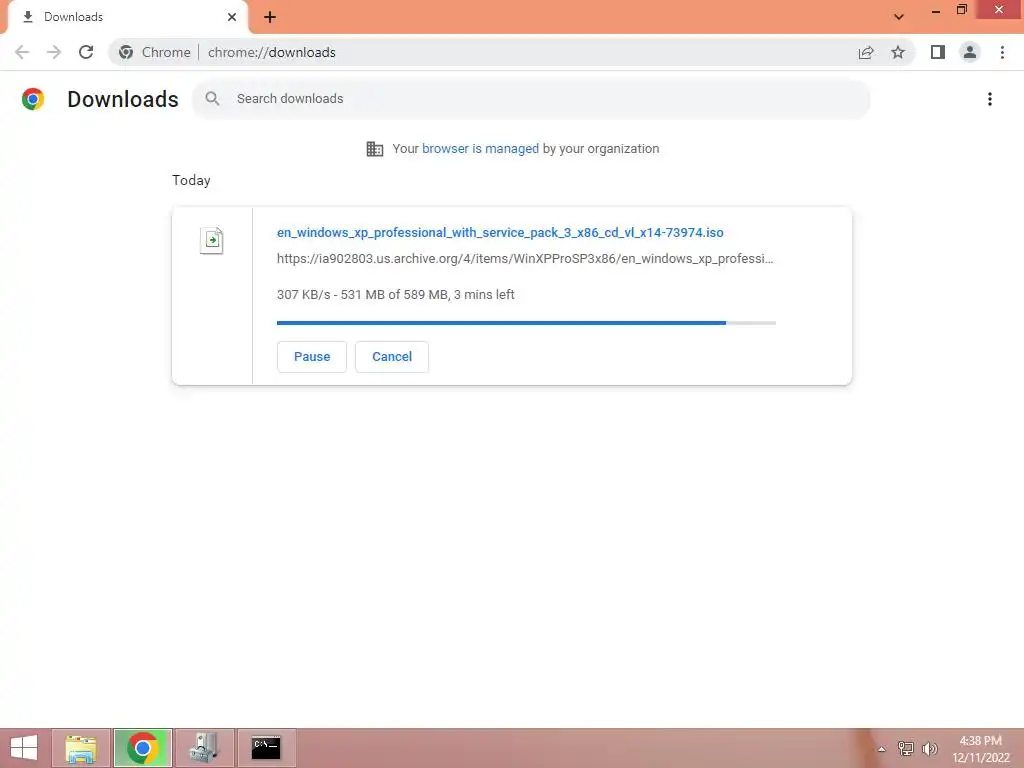Open the profile avatar menu
The height and width of the screenshot is (768, 1024).
(x=970, y=52)
